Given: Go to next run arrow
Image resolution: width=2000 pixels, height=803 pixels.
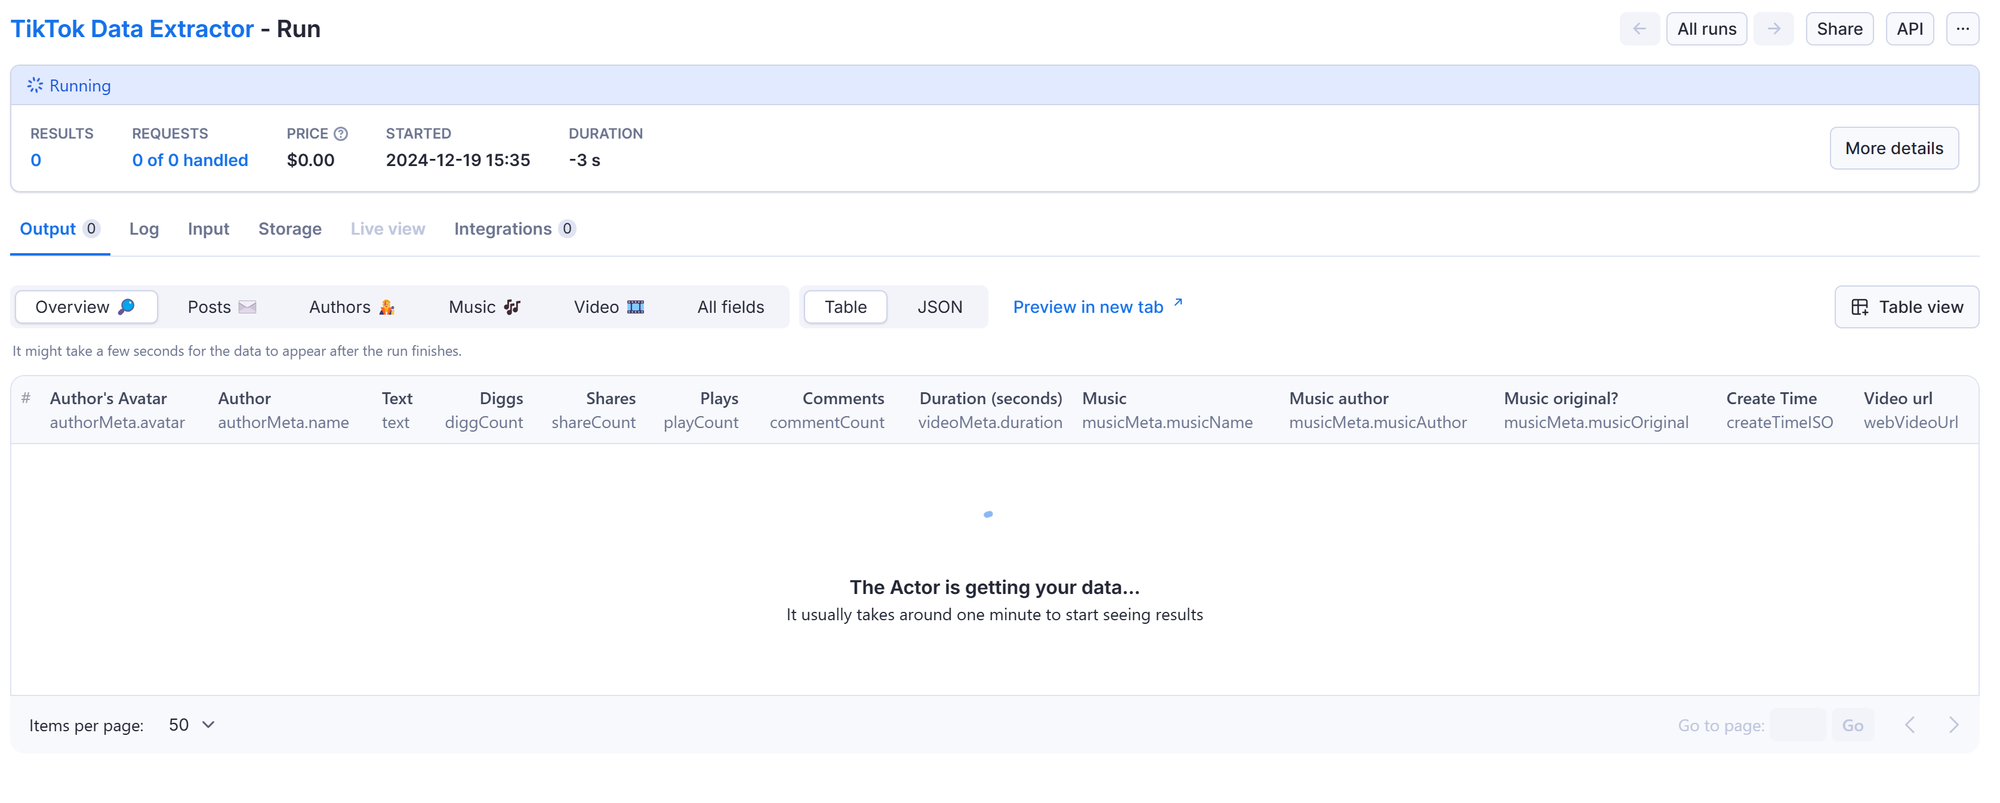Looking at the screenshot, I should pyautogui.click(x=1773, y=29).
